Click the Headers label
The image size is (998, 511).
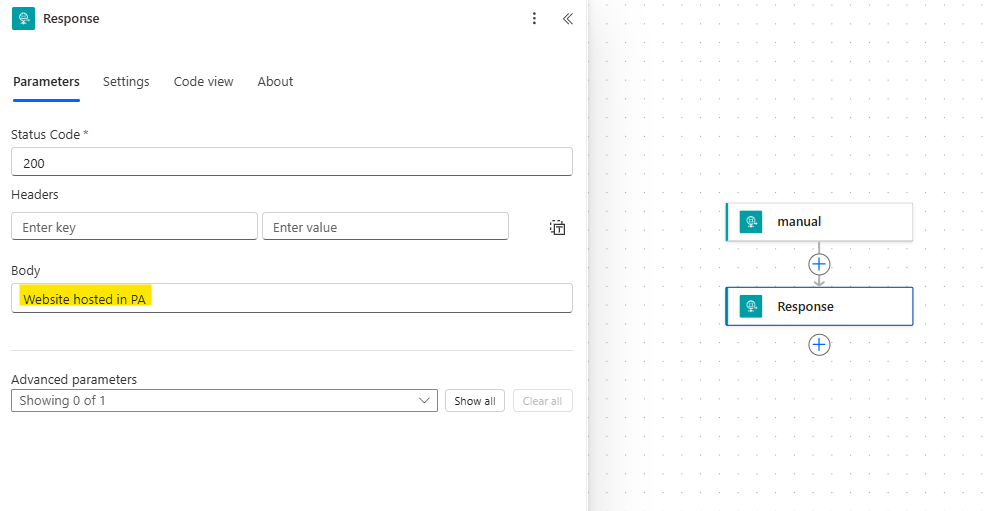(x=35, y=194)
